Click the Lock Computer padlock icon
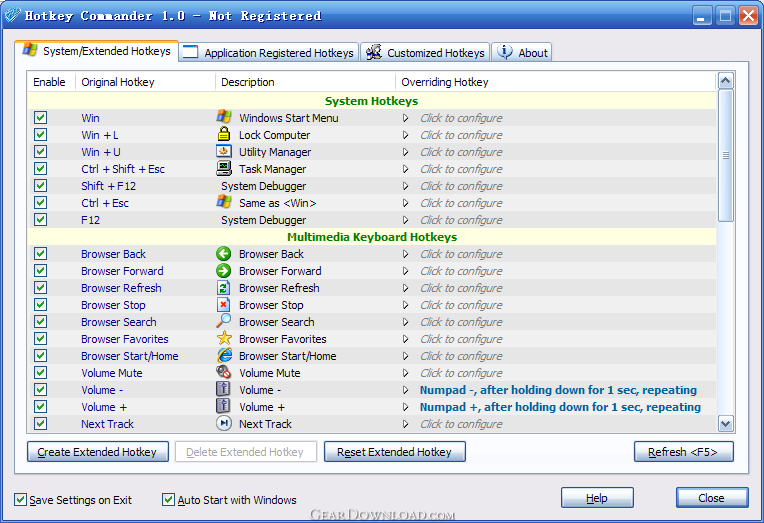764x523 pixels. (224, 135)
